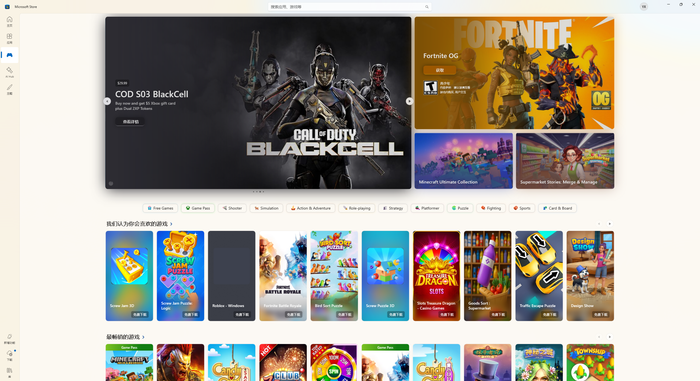Open the pen icon section below AI Hub
700x381 pixels.
pos(9,89)
